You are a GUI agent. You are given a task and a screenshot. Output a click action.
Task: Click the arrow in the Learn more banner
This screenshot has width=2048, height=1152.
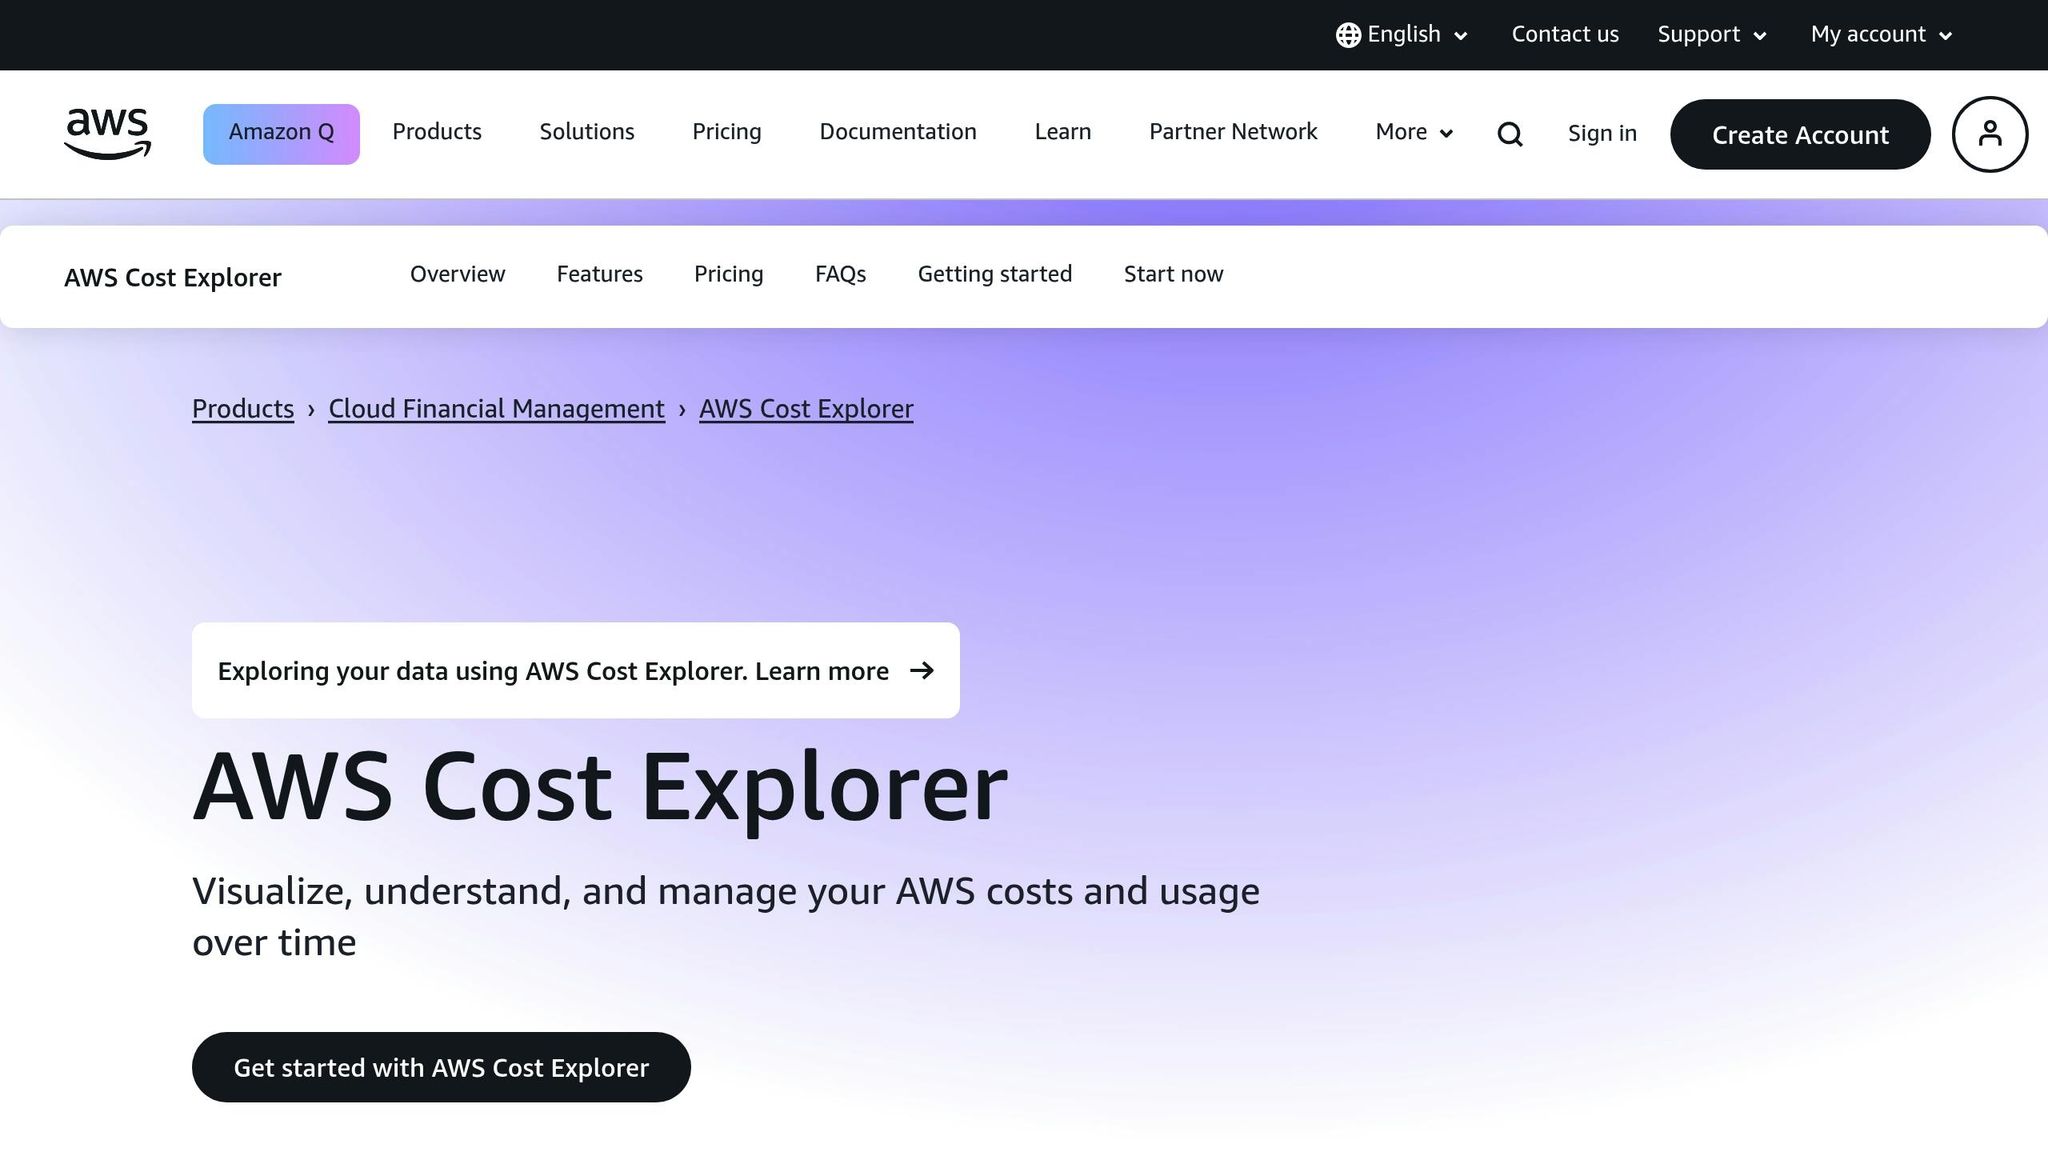(x=922, y=670)
